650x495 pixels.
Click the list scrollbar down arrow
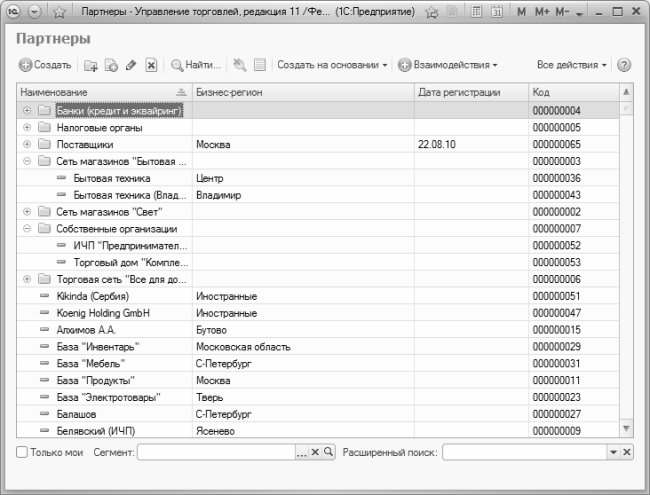[626, 429]
